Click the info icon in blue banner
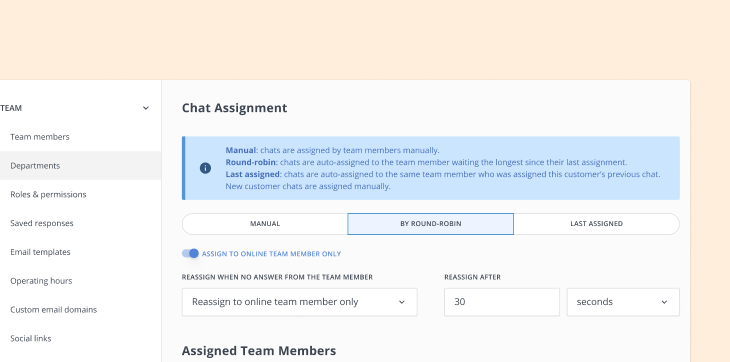Image resolution: width=730 pixels, height=362 pixels. (205, 168)
